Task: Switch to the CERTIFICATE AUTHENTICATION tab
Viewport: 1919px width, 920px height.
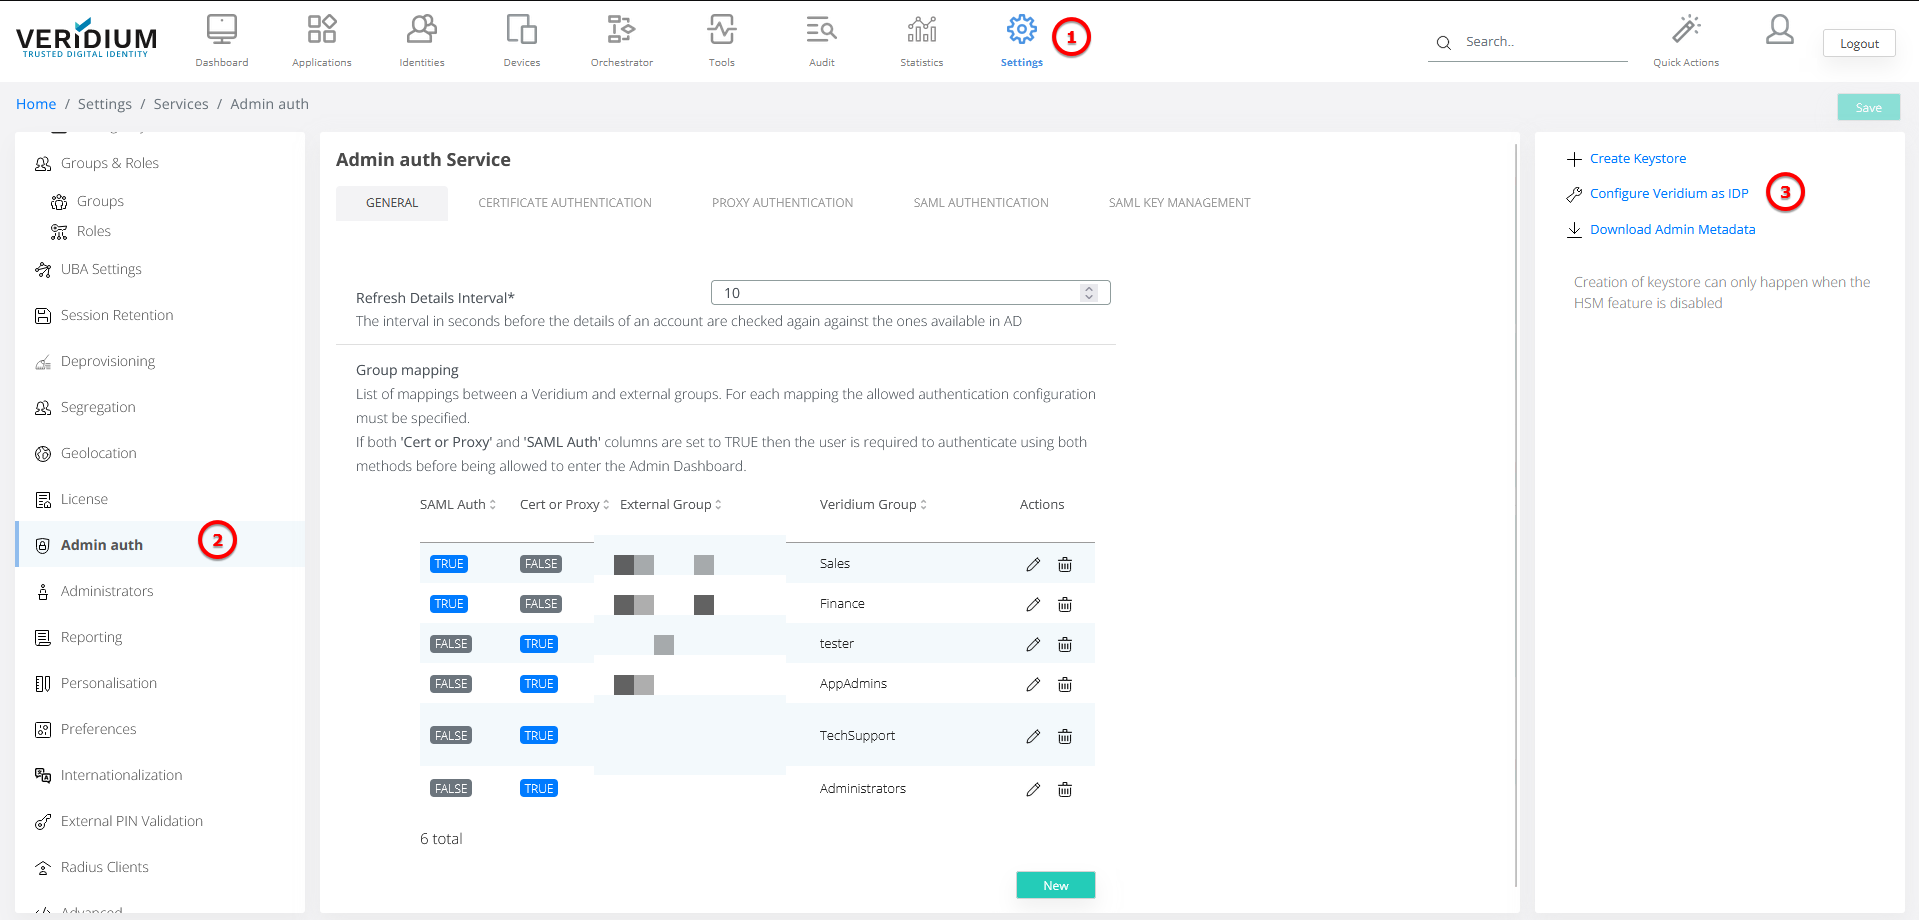Action: pyautogui.click(x=564, y=202)
